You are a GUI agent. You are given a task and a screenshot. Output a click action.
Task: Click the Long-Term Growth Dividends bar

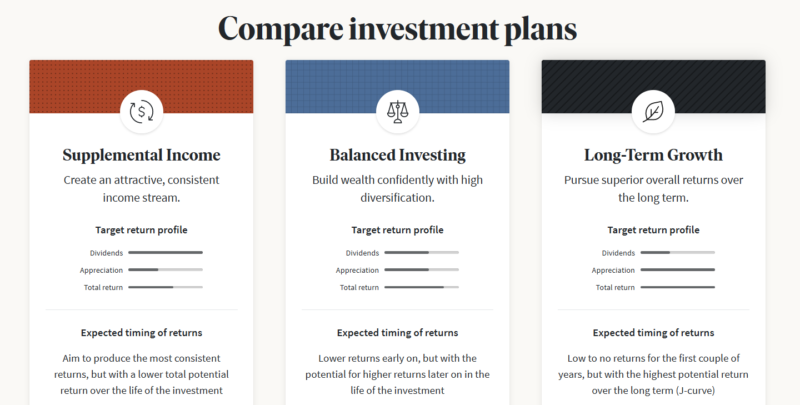(677, 253)
